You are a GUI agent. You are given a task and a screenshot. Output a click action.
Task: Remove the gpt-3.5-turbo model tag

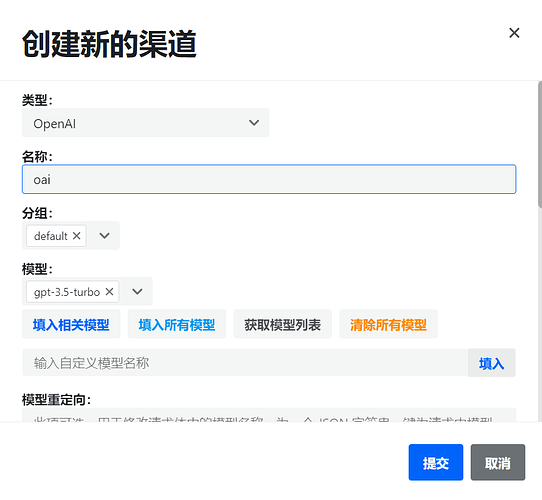point(109,292)
